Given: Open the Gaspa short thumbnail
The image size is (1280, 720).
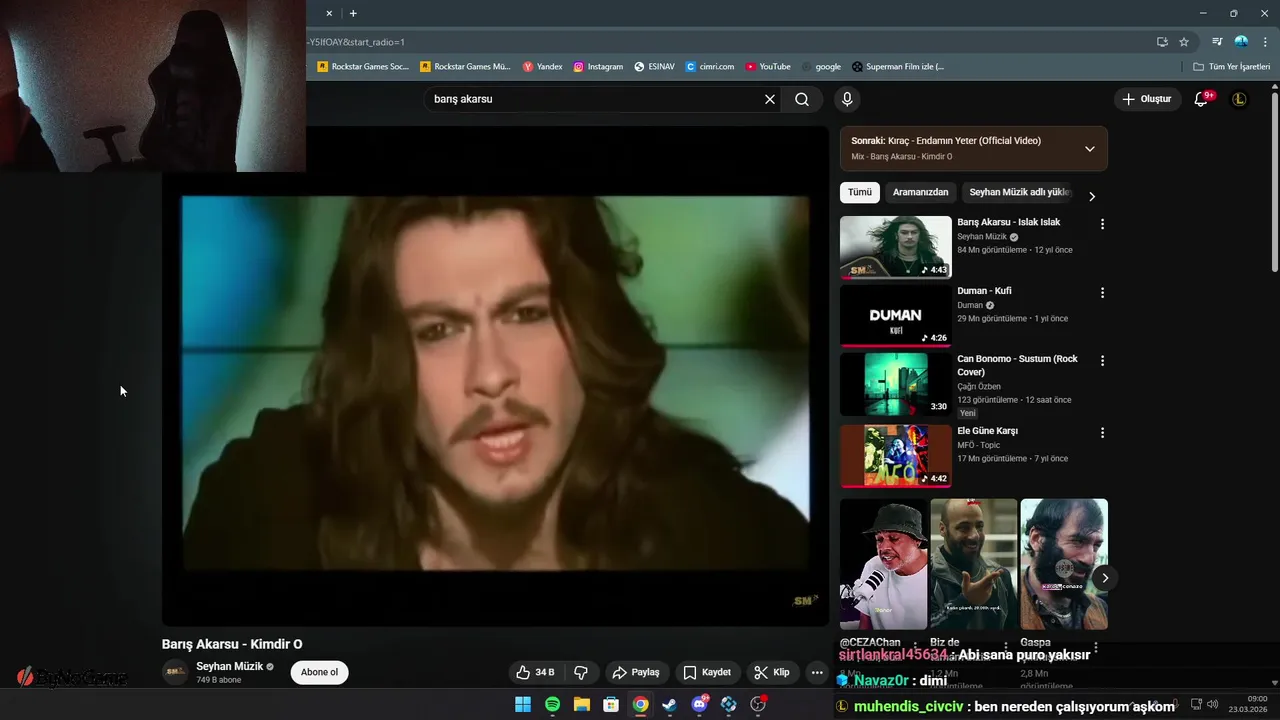Looking at the screenshot, I should pos(1064,564).
